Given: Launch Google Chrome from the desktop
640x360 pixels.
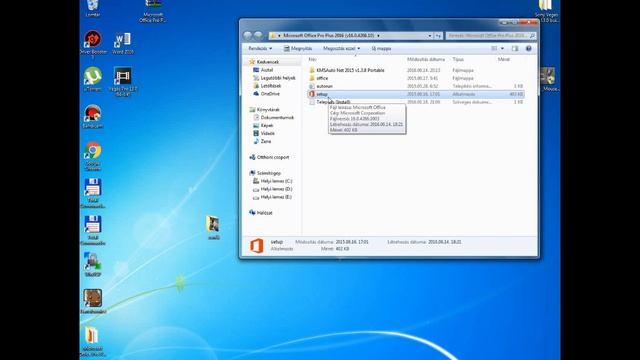Looking at the screenshot, I should pyautogui.click(x=93, y=156).
